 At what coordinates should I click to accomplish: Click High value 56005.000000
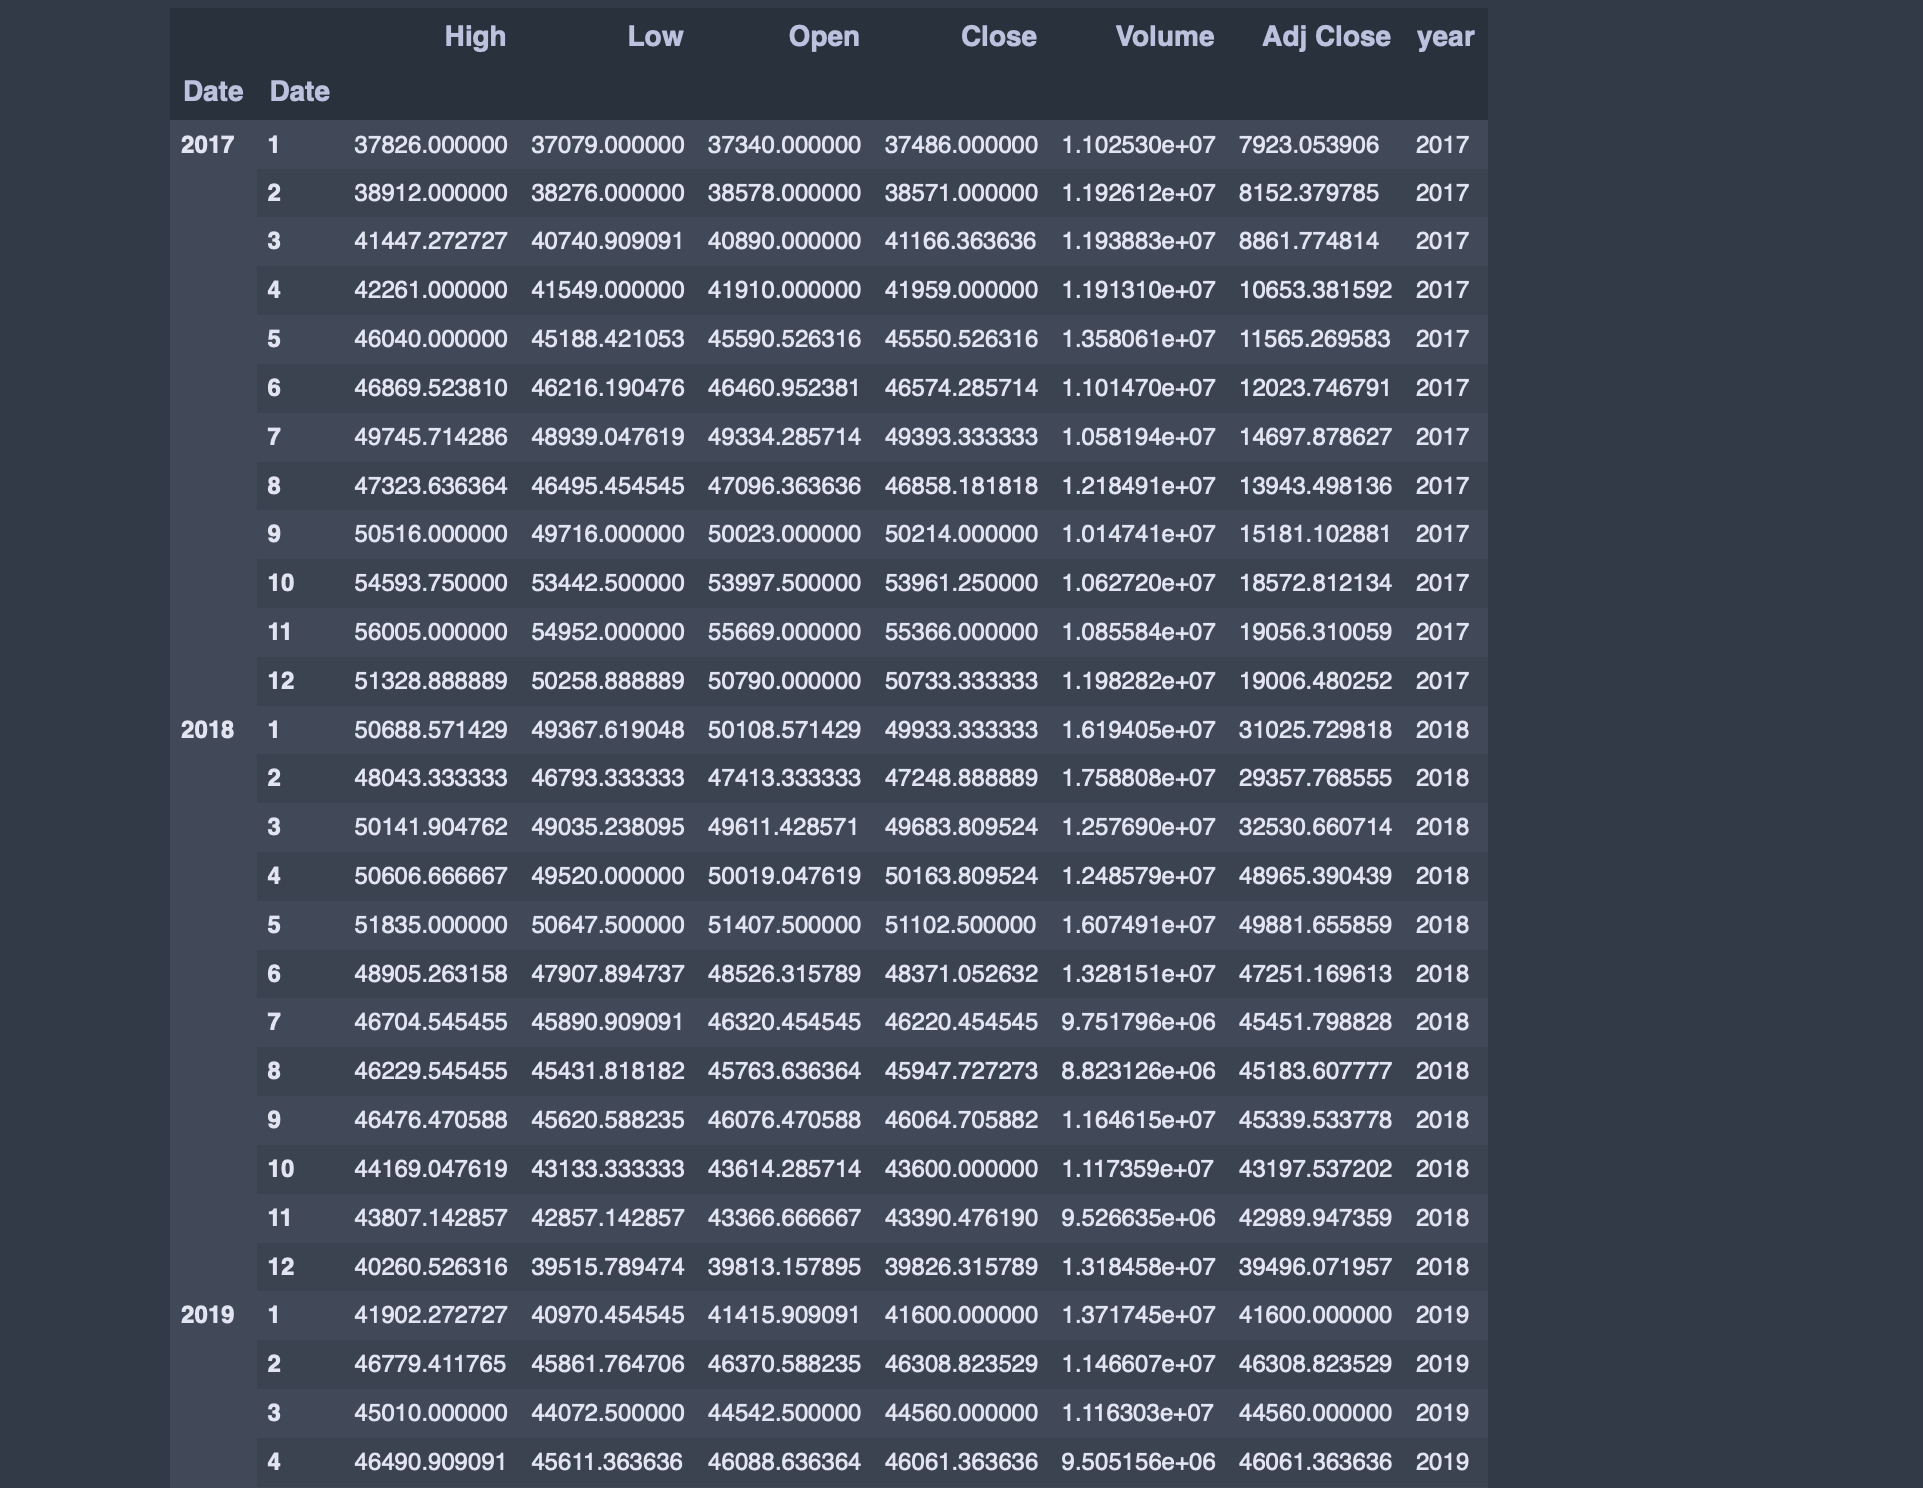pos(430,632)
